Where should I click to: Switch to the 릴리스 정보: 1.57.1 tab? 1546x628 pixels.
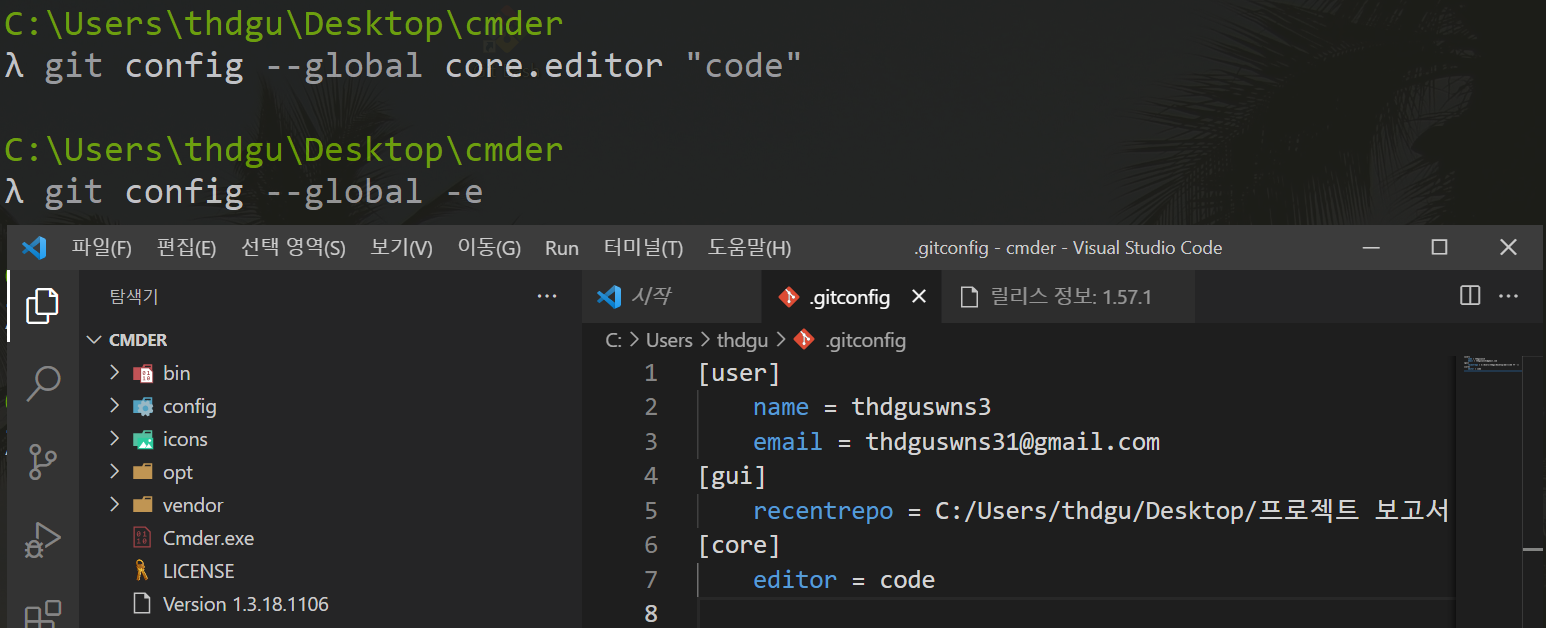[1067, 297]
